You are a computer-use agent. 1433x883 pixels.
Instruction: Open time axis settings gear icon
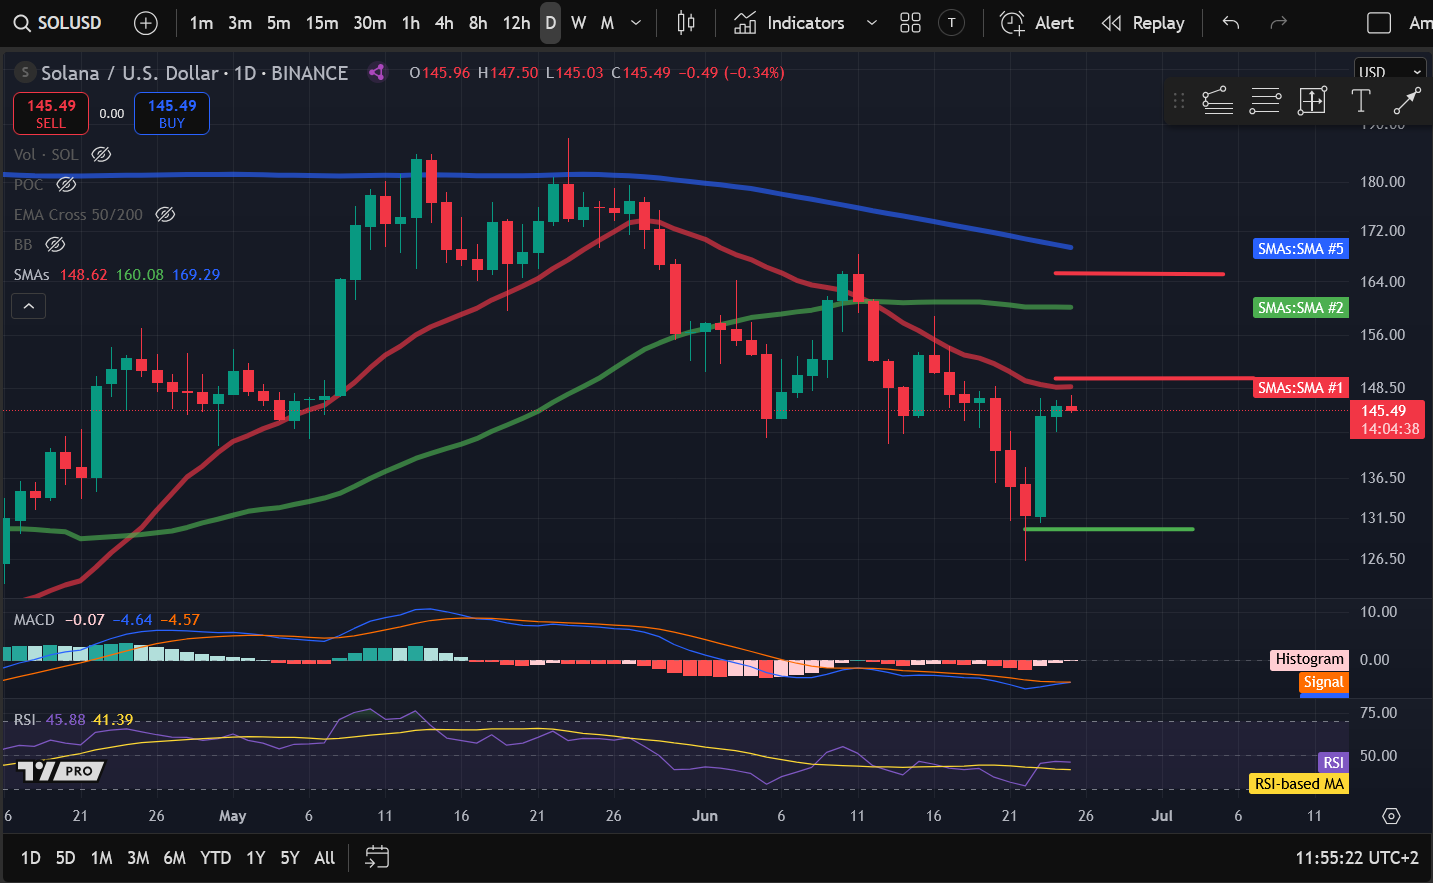coord(1391,816)
